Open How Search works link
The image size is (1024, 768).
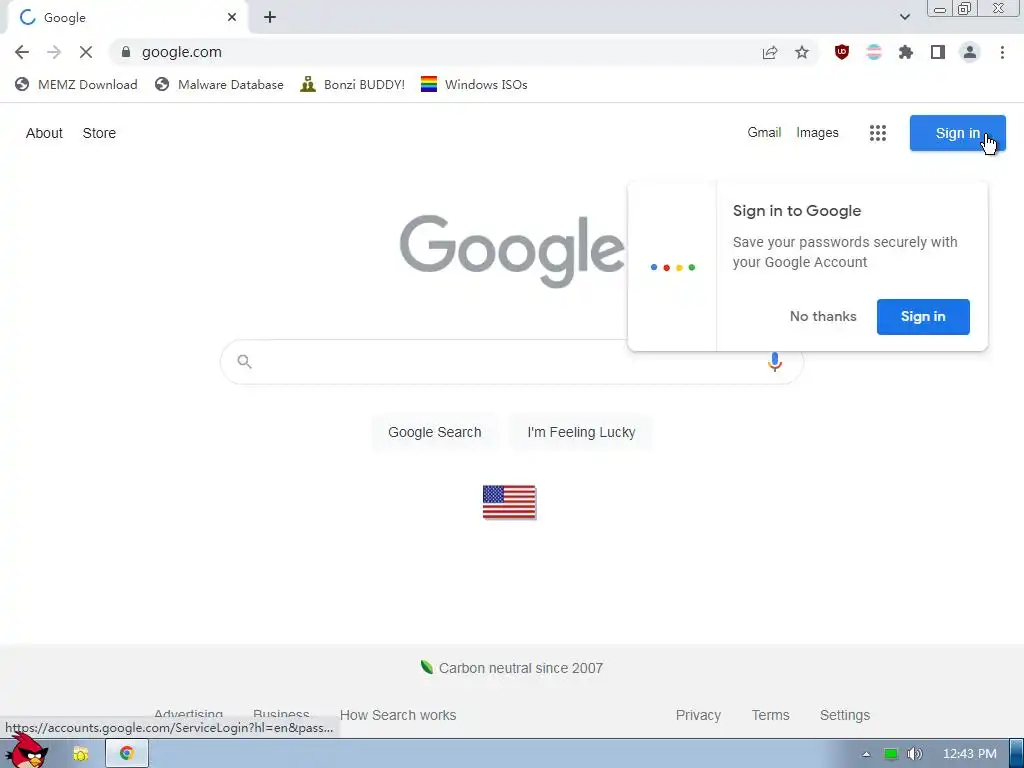pos(398,715)
